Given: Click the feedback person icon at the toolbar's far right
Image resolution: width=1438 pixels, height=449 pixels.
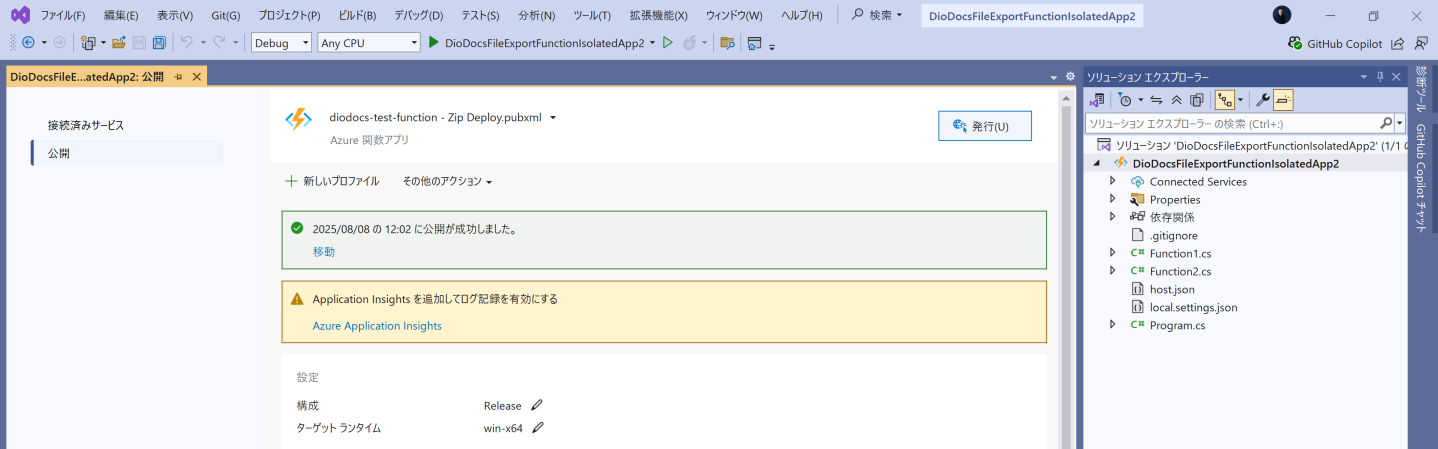Looking at the screenshot, I should pos(1422,43).
